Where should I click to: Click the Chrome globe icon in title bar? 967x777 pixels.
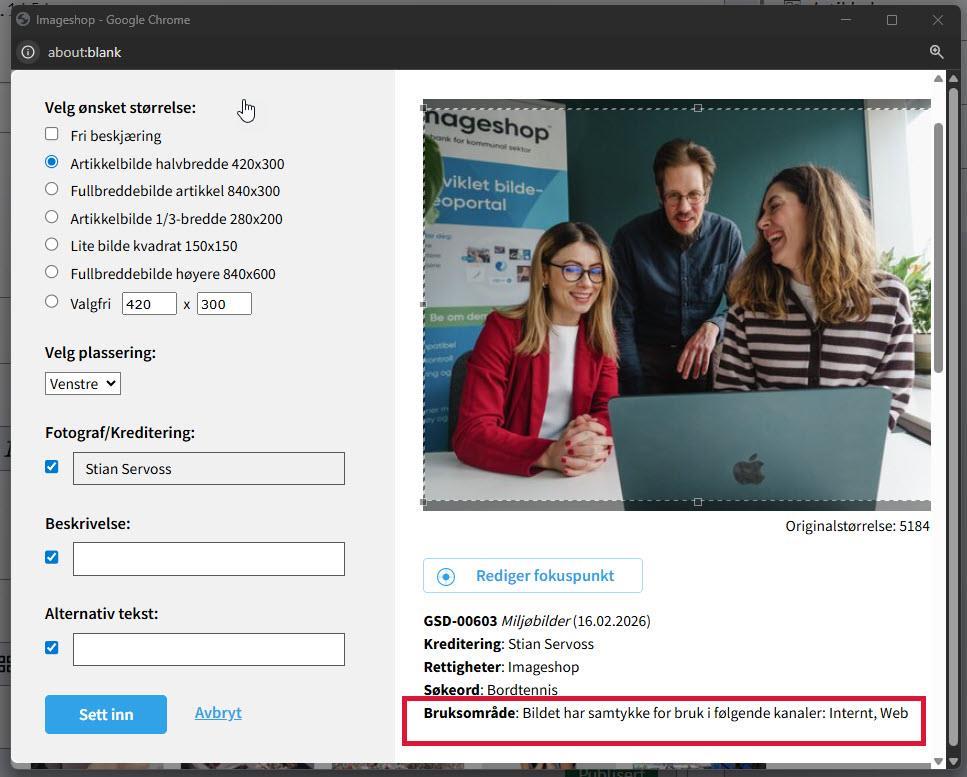22,19
